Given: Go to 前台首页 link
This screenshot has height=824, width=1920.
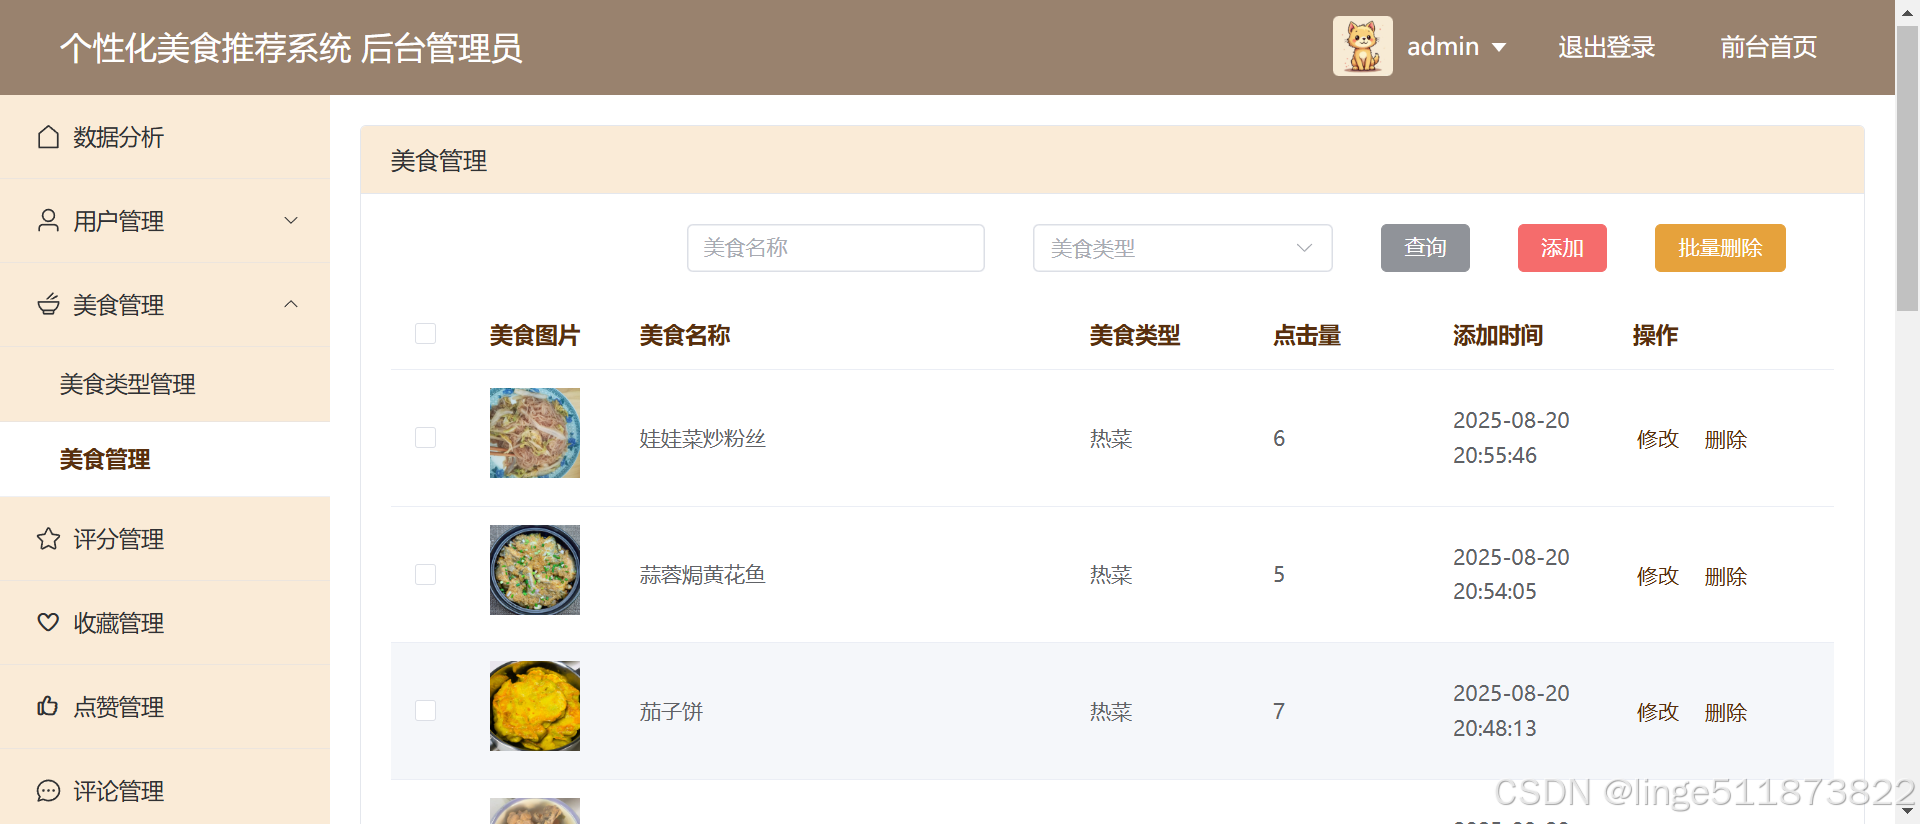Looking at the screenshot, I should tap(1768, 47).
